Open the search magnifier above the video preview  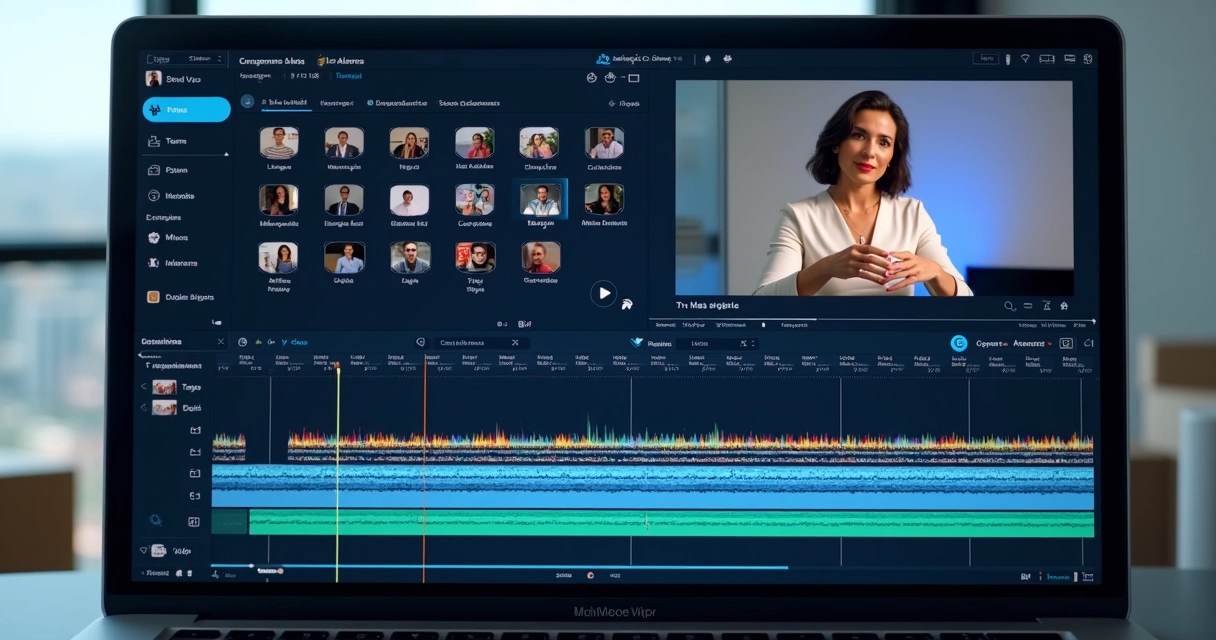[1010, 306]
